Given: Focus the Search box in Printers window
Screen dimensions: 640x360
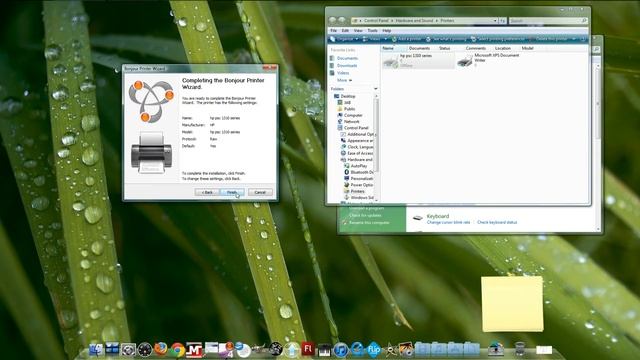Looking at the screenshot, I should coord(548,20).
